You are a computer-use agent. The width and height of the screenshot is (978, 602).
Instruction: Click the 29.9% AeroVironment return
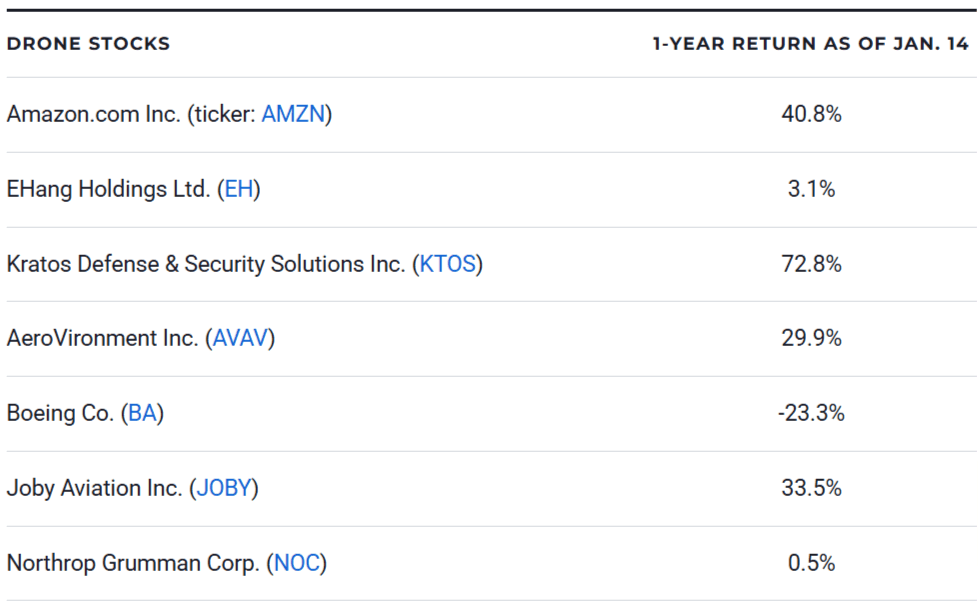click(811, 339)
